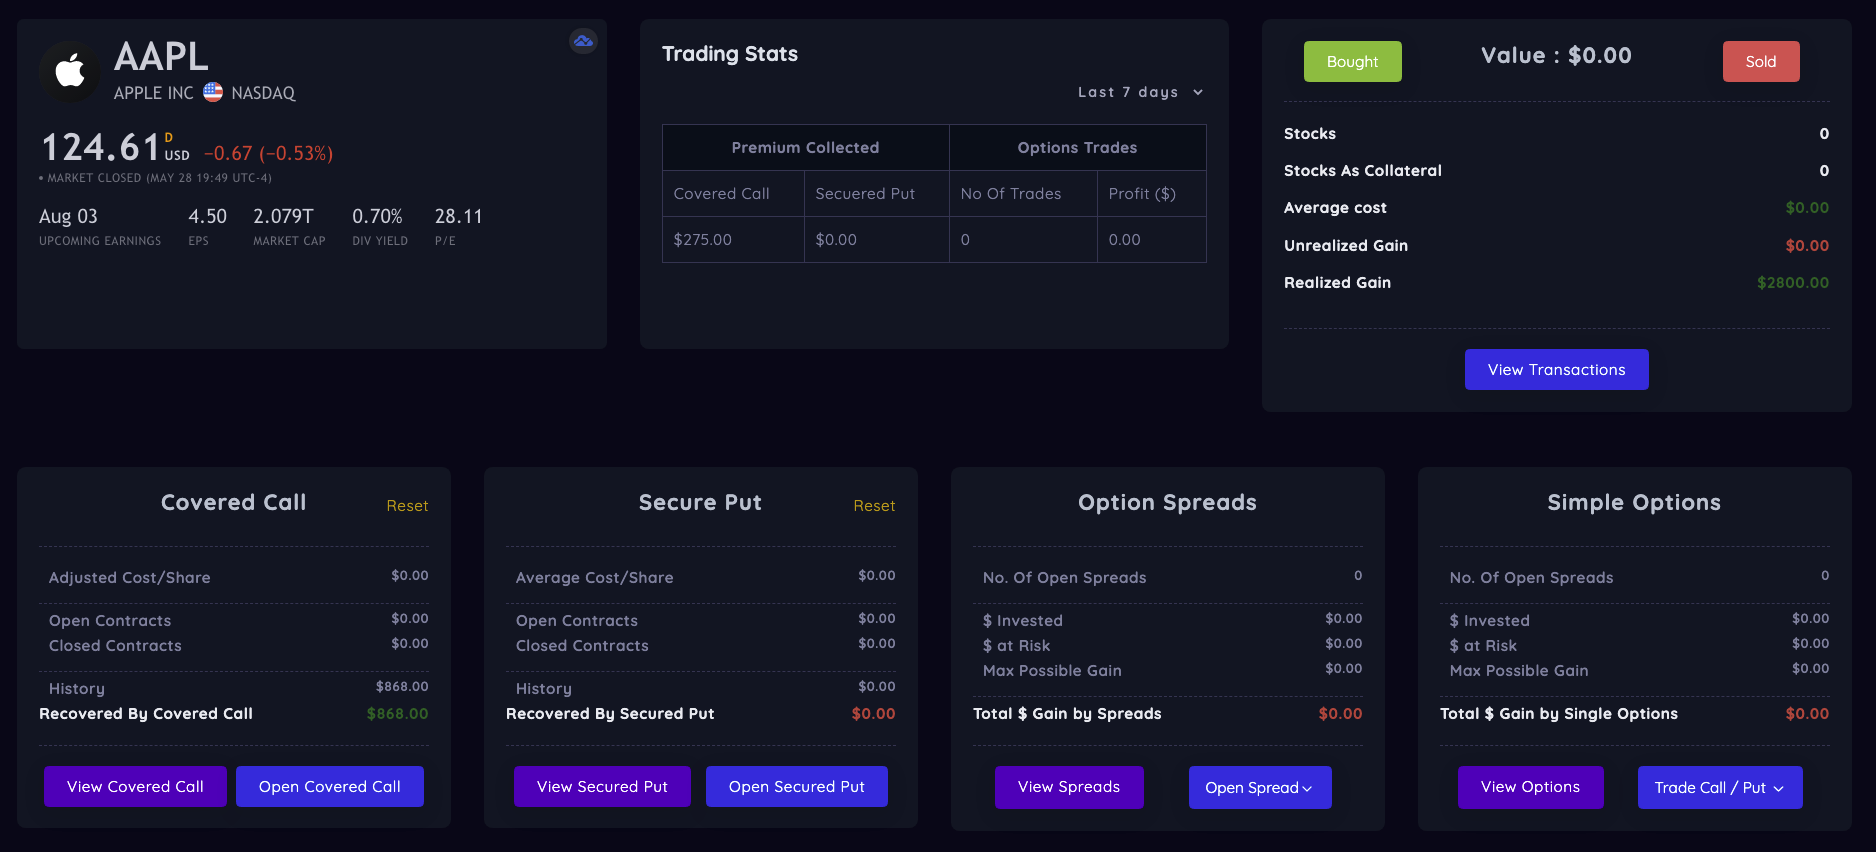Click the 0.70% div yield value
Image resolution: width=1876 pixels, height=852 pixels.
click(x=377, y=216)
